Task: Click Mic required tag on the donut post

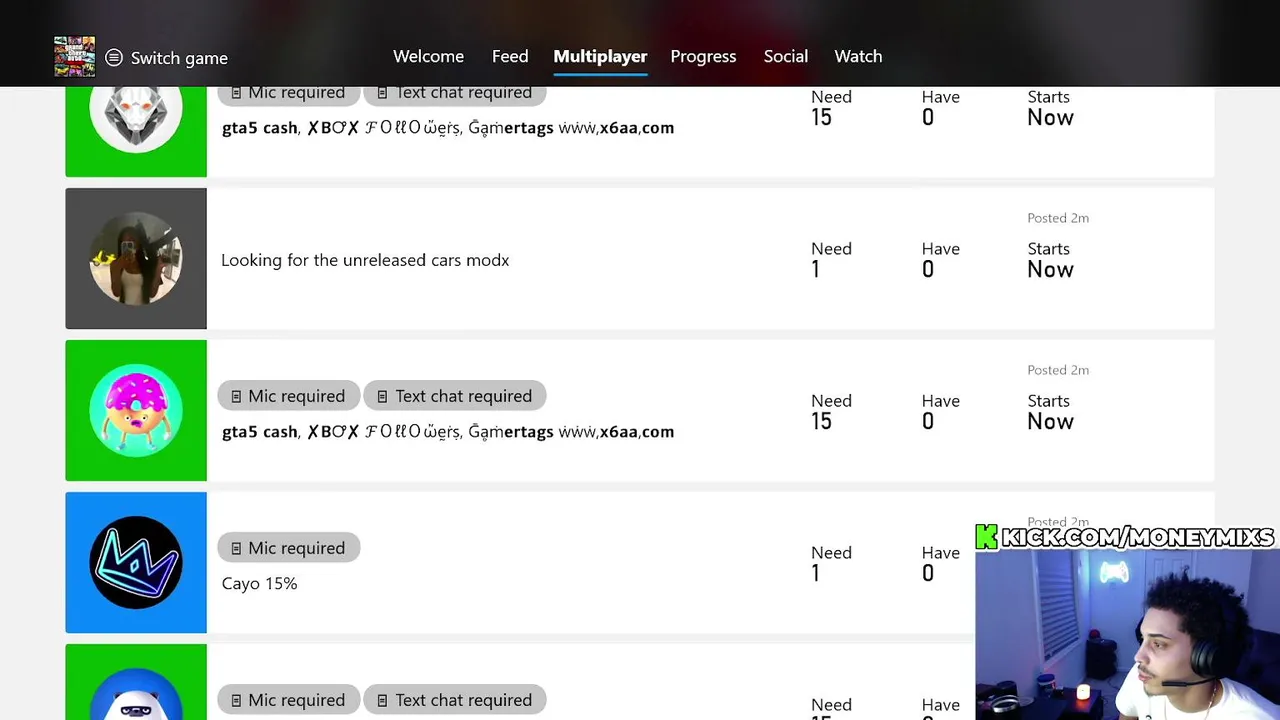Action: 288,396
